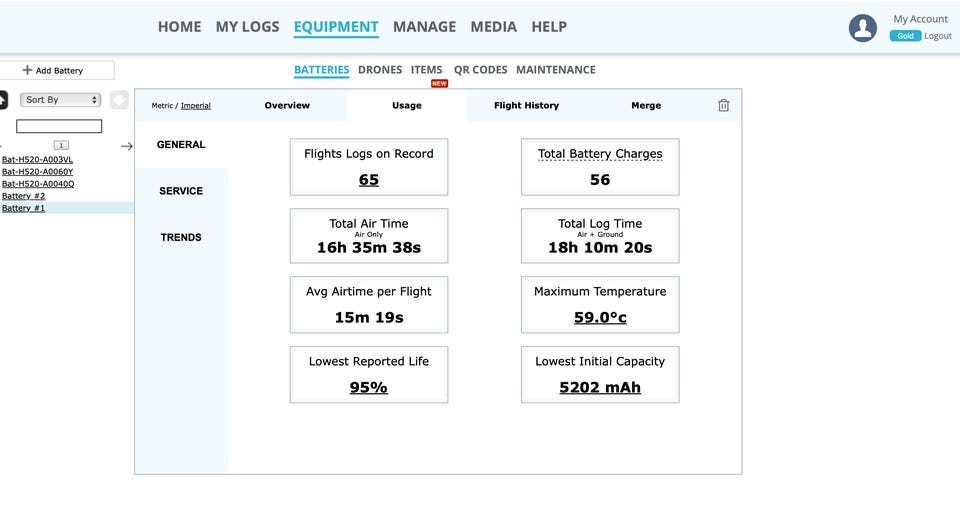Switch to the ITEMS sub-tab

click(x=426, y=70)
